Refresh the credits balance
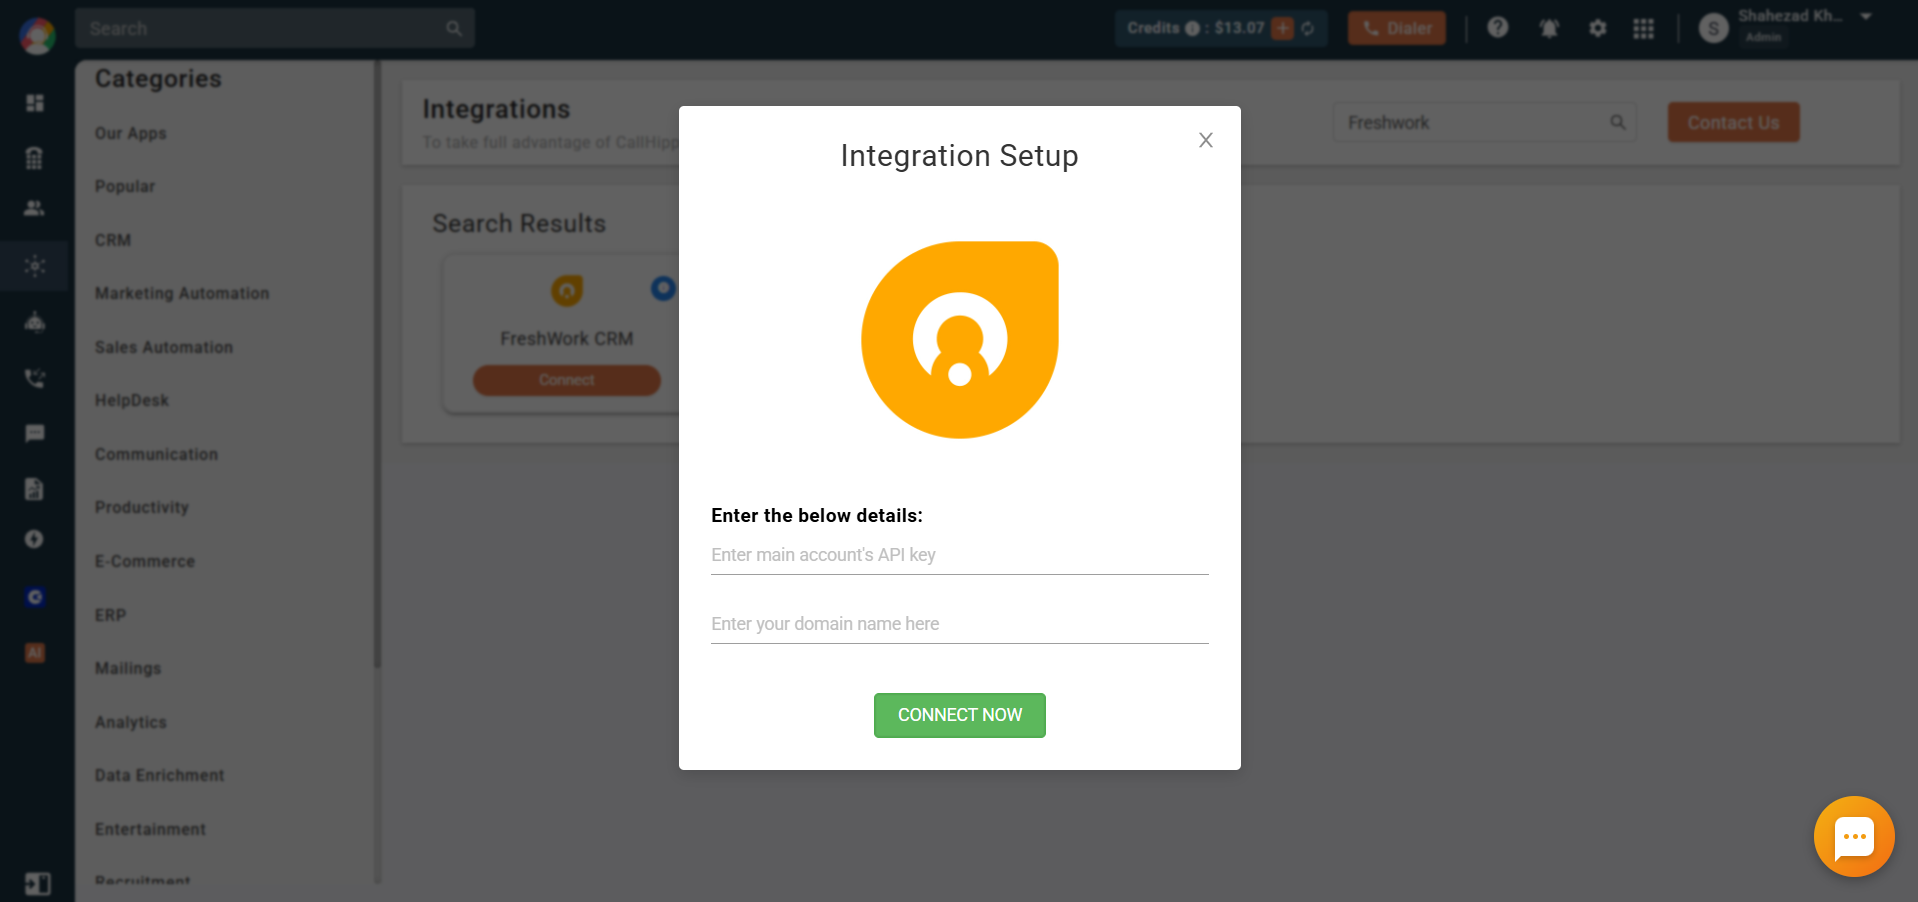The height and width of the screenshot is (902, 1918). coord(1308,28)
